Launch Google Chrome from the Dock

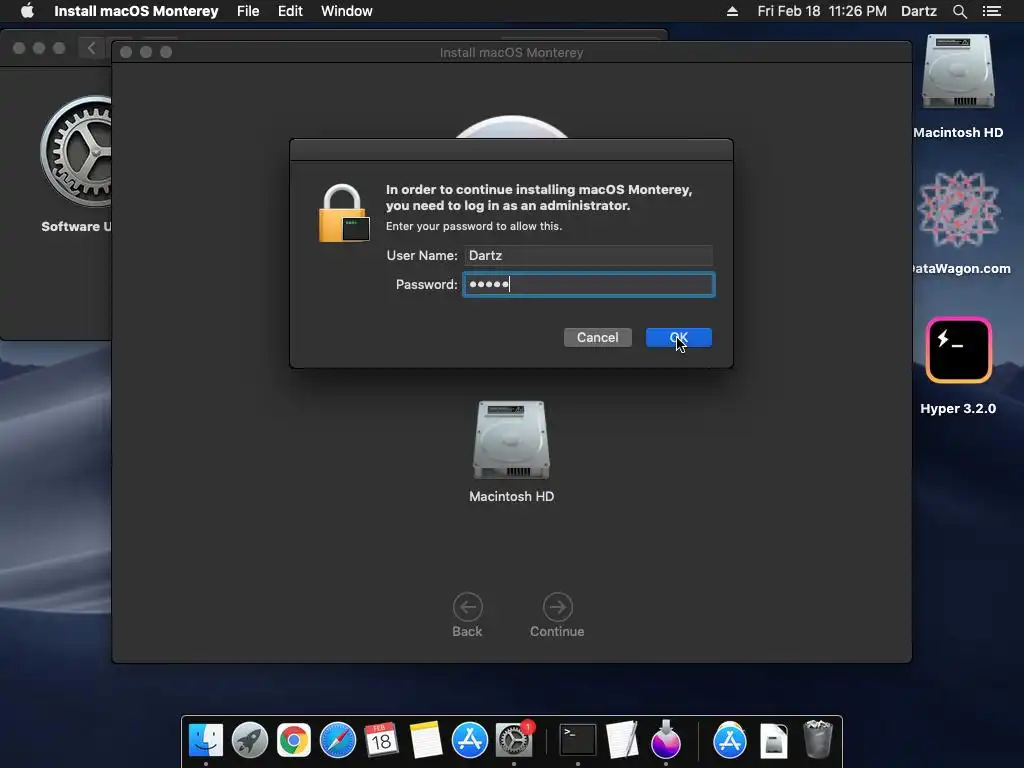294,741
